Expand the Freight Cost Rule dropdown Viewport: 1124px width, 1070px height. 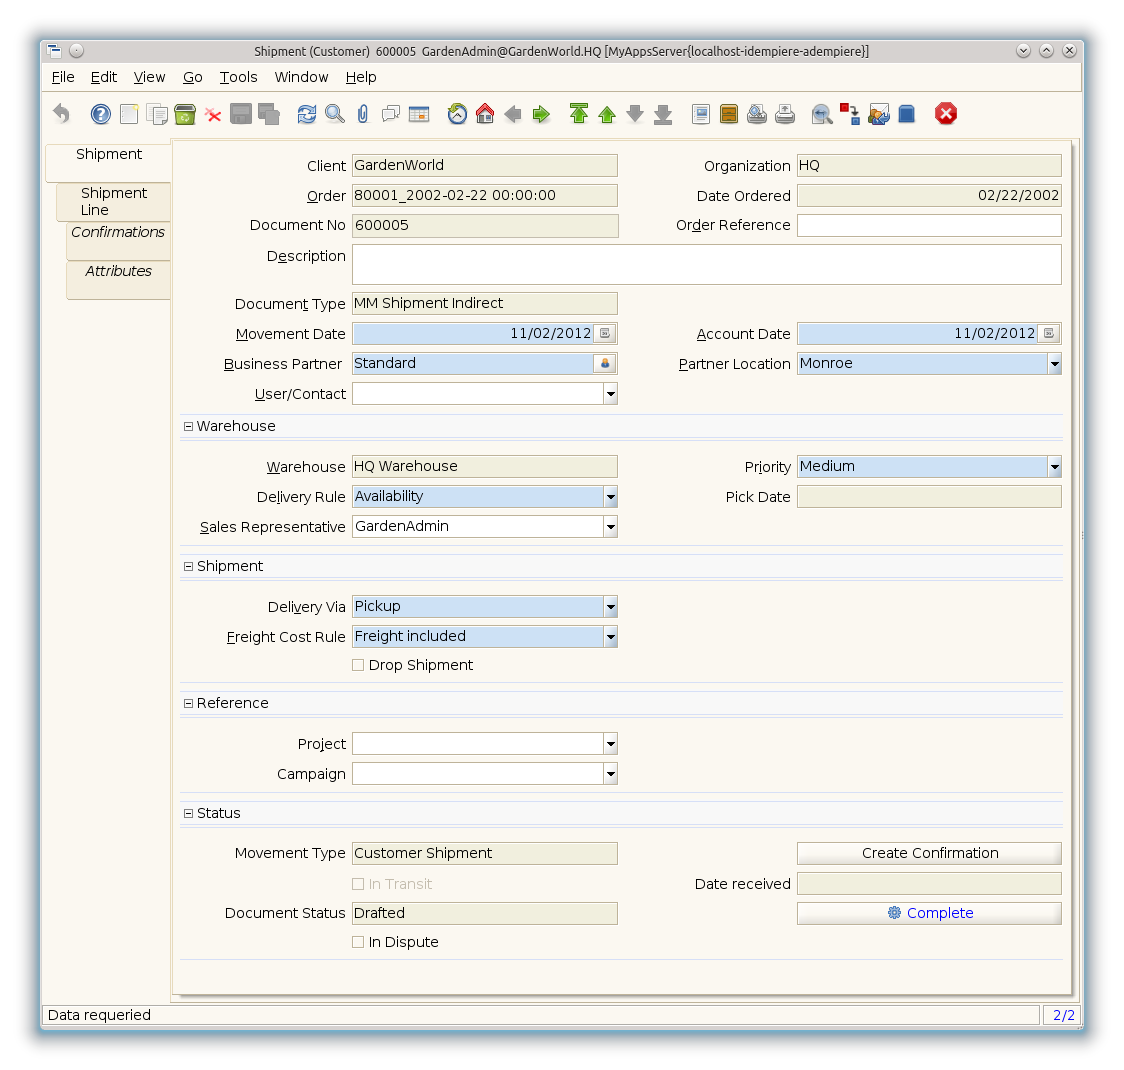(x=610, y=637)
